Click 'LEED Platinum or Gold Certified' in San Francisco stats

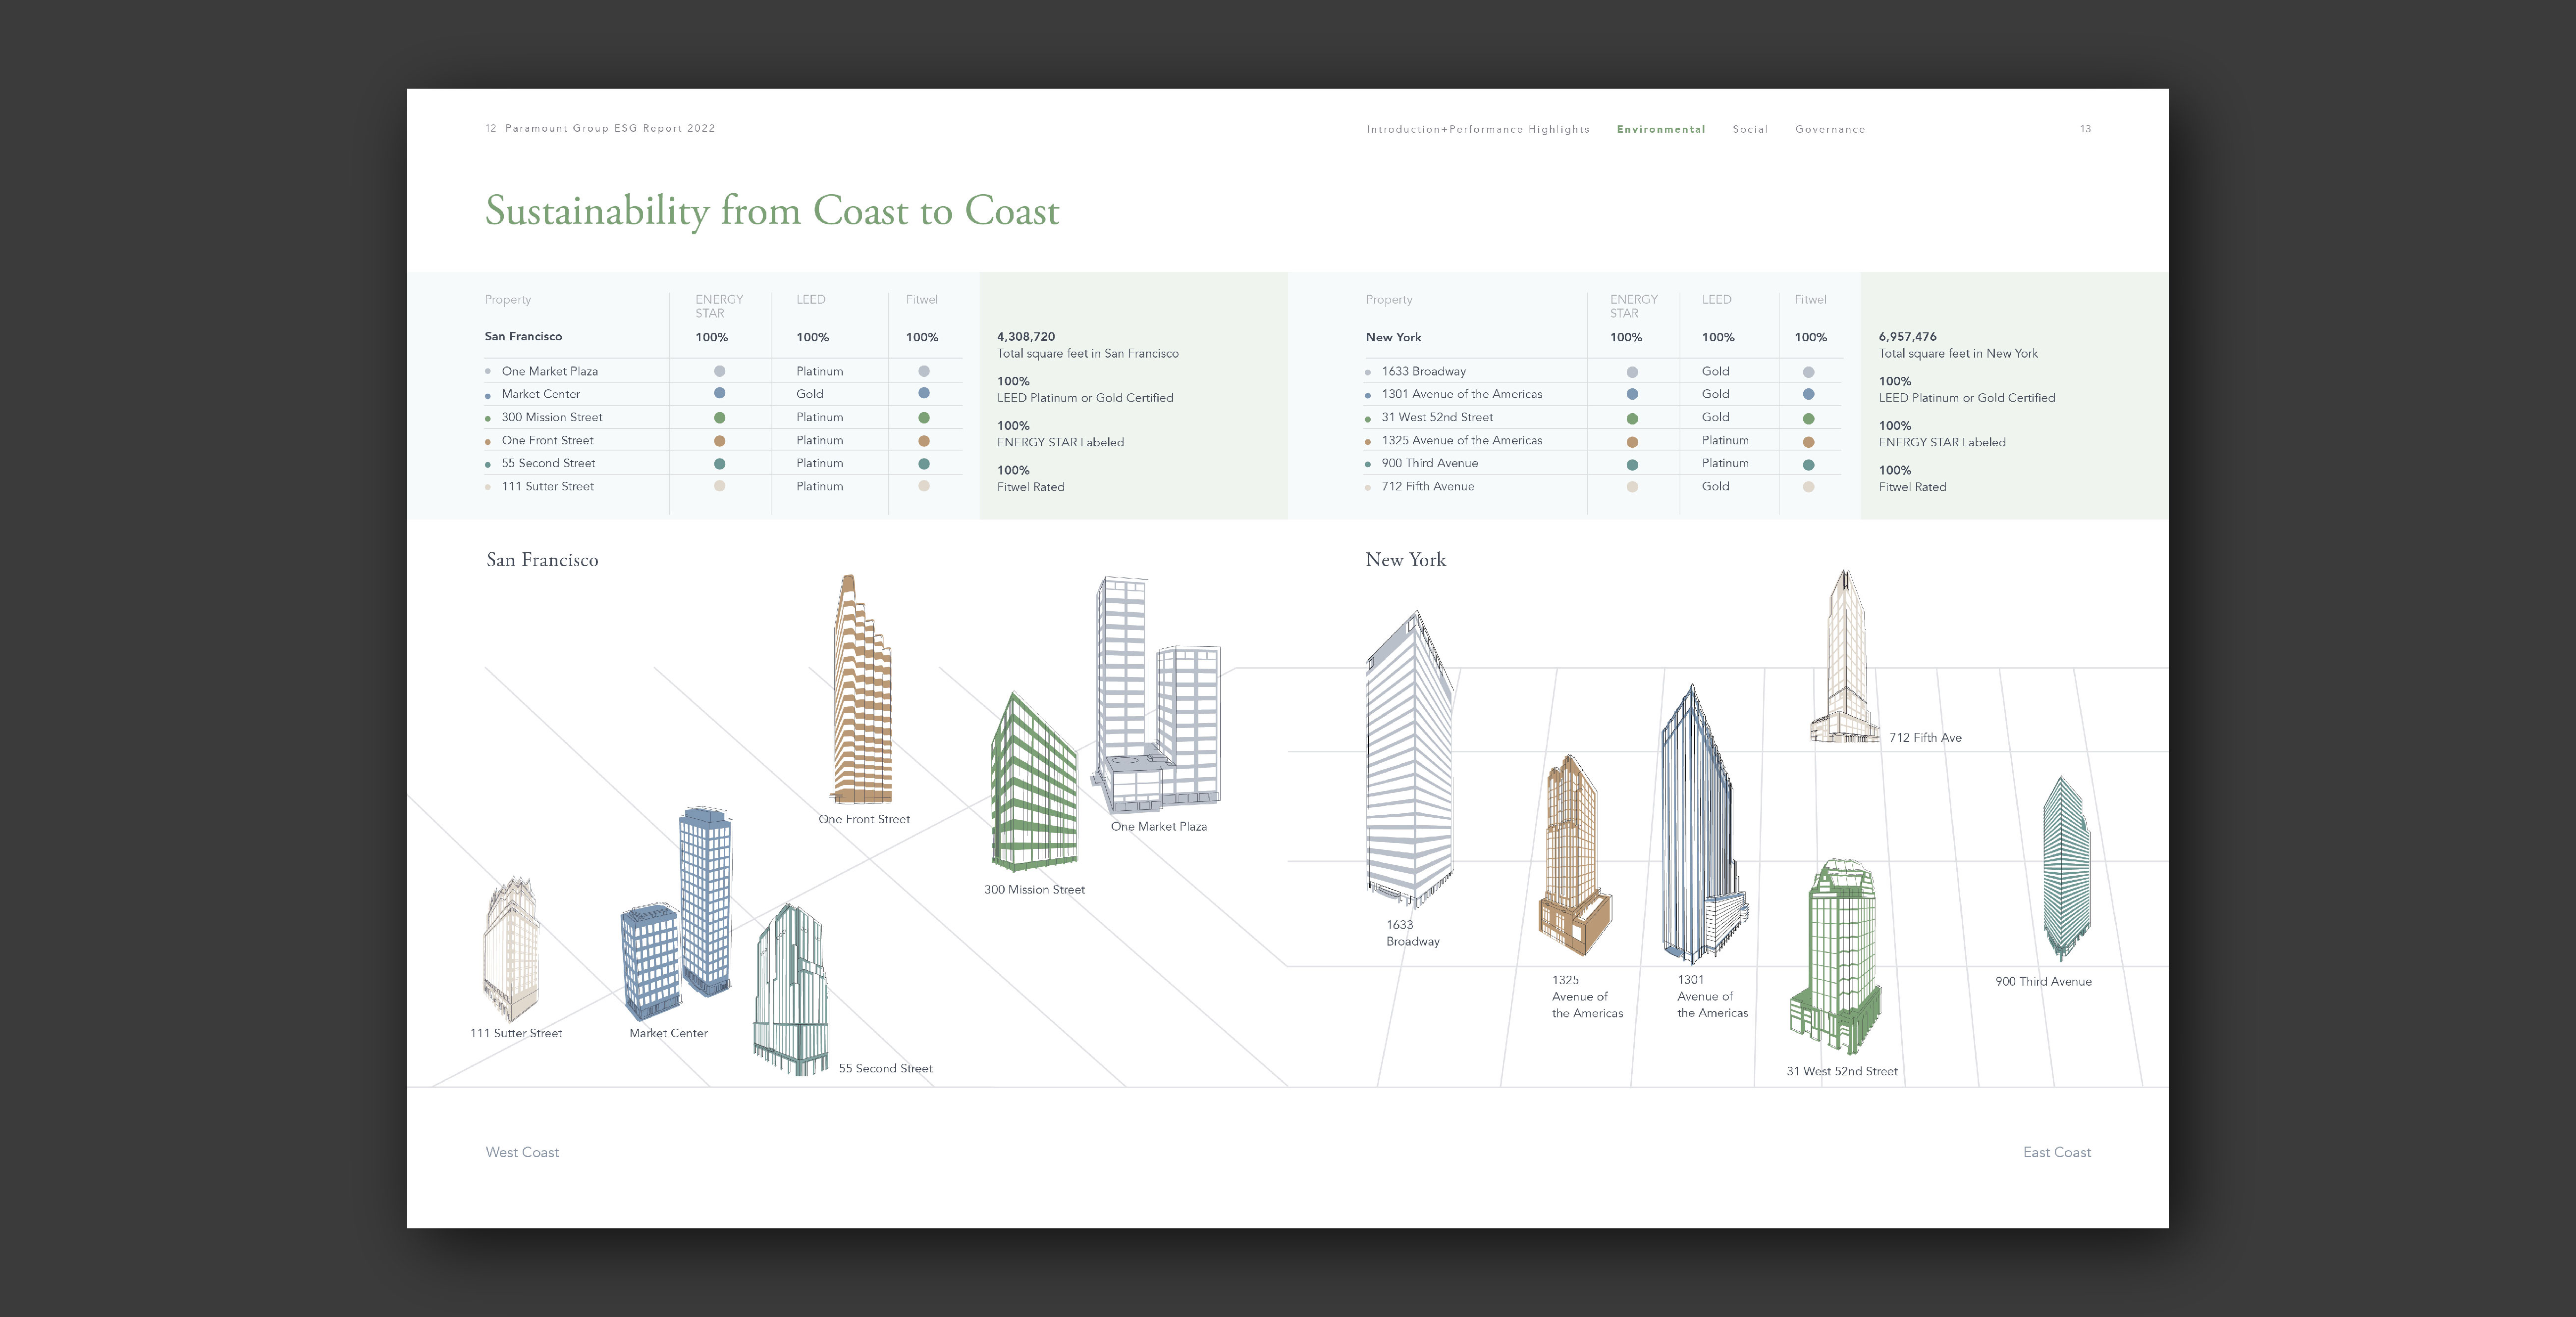pyautogui.click(x=1085, y=398)
